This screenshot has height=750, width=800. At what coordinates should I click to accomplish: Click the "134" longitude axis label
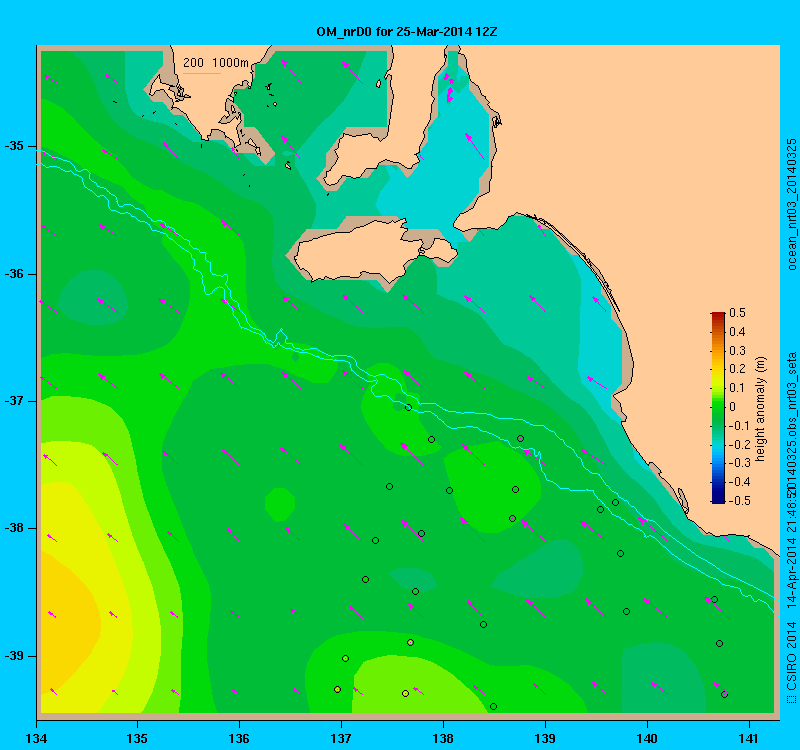coord(36,738)
